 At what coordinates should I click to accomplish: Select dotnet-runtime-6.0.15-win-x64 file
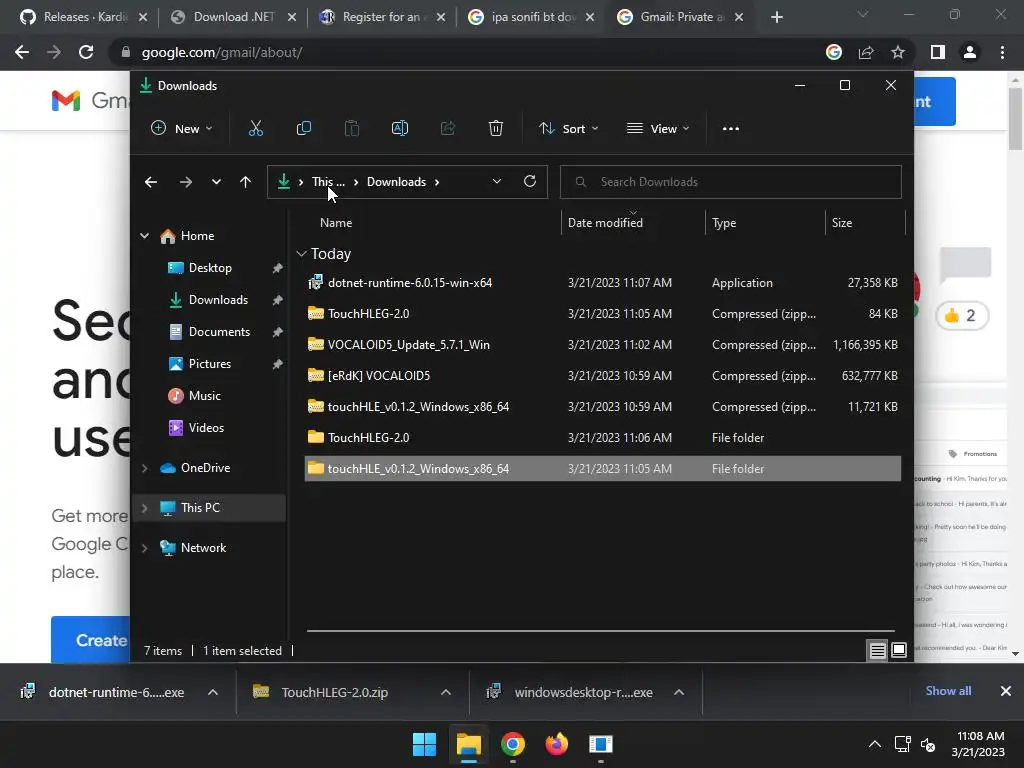click(x=603, y=283)
